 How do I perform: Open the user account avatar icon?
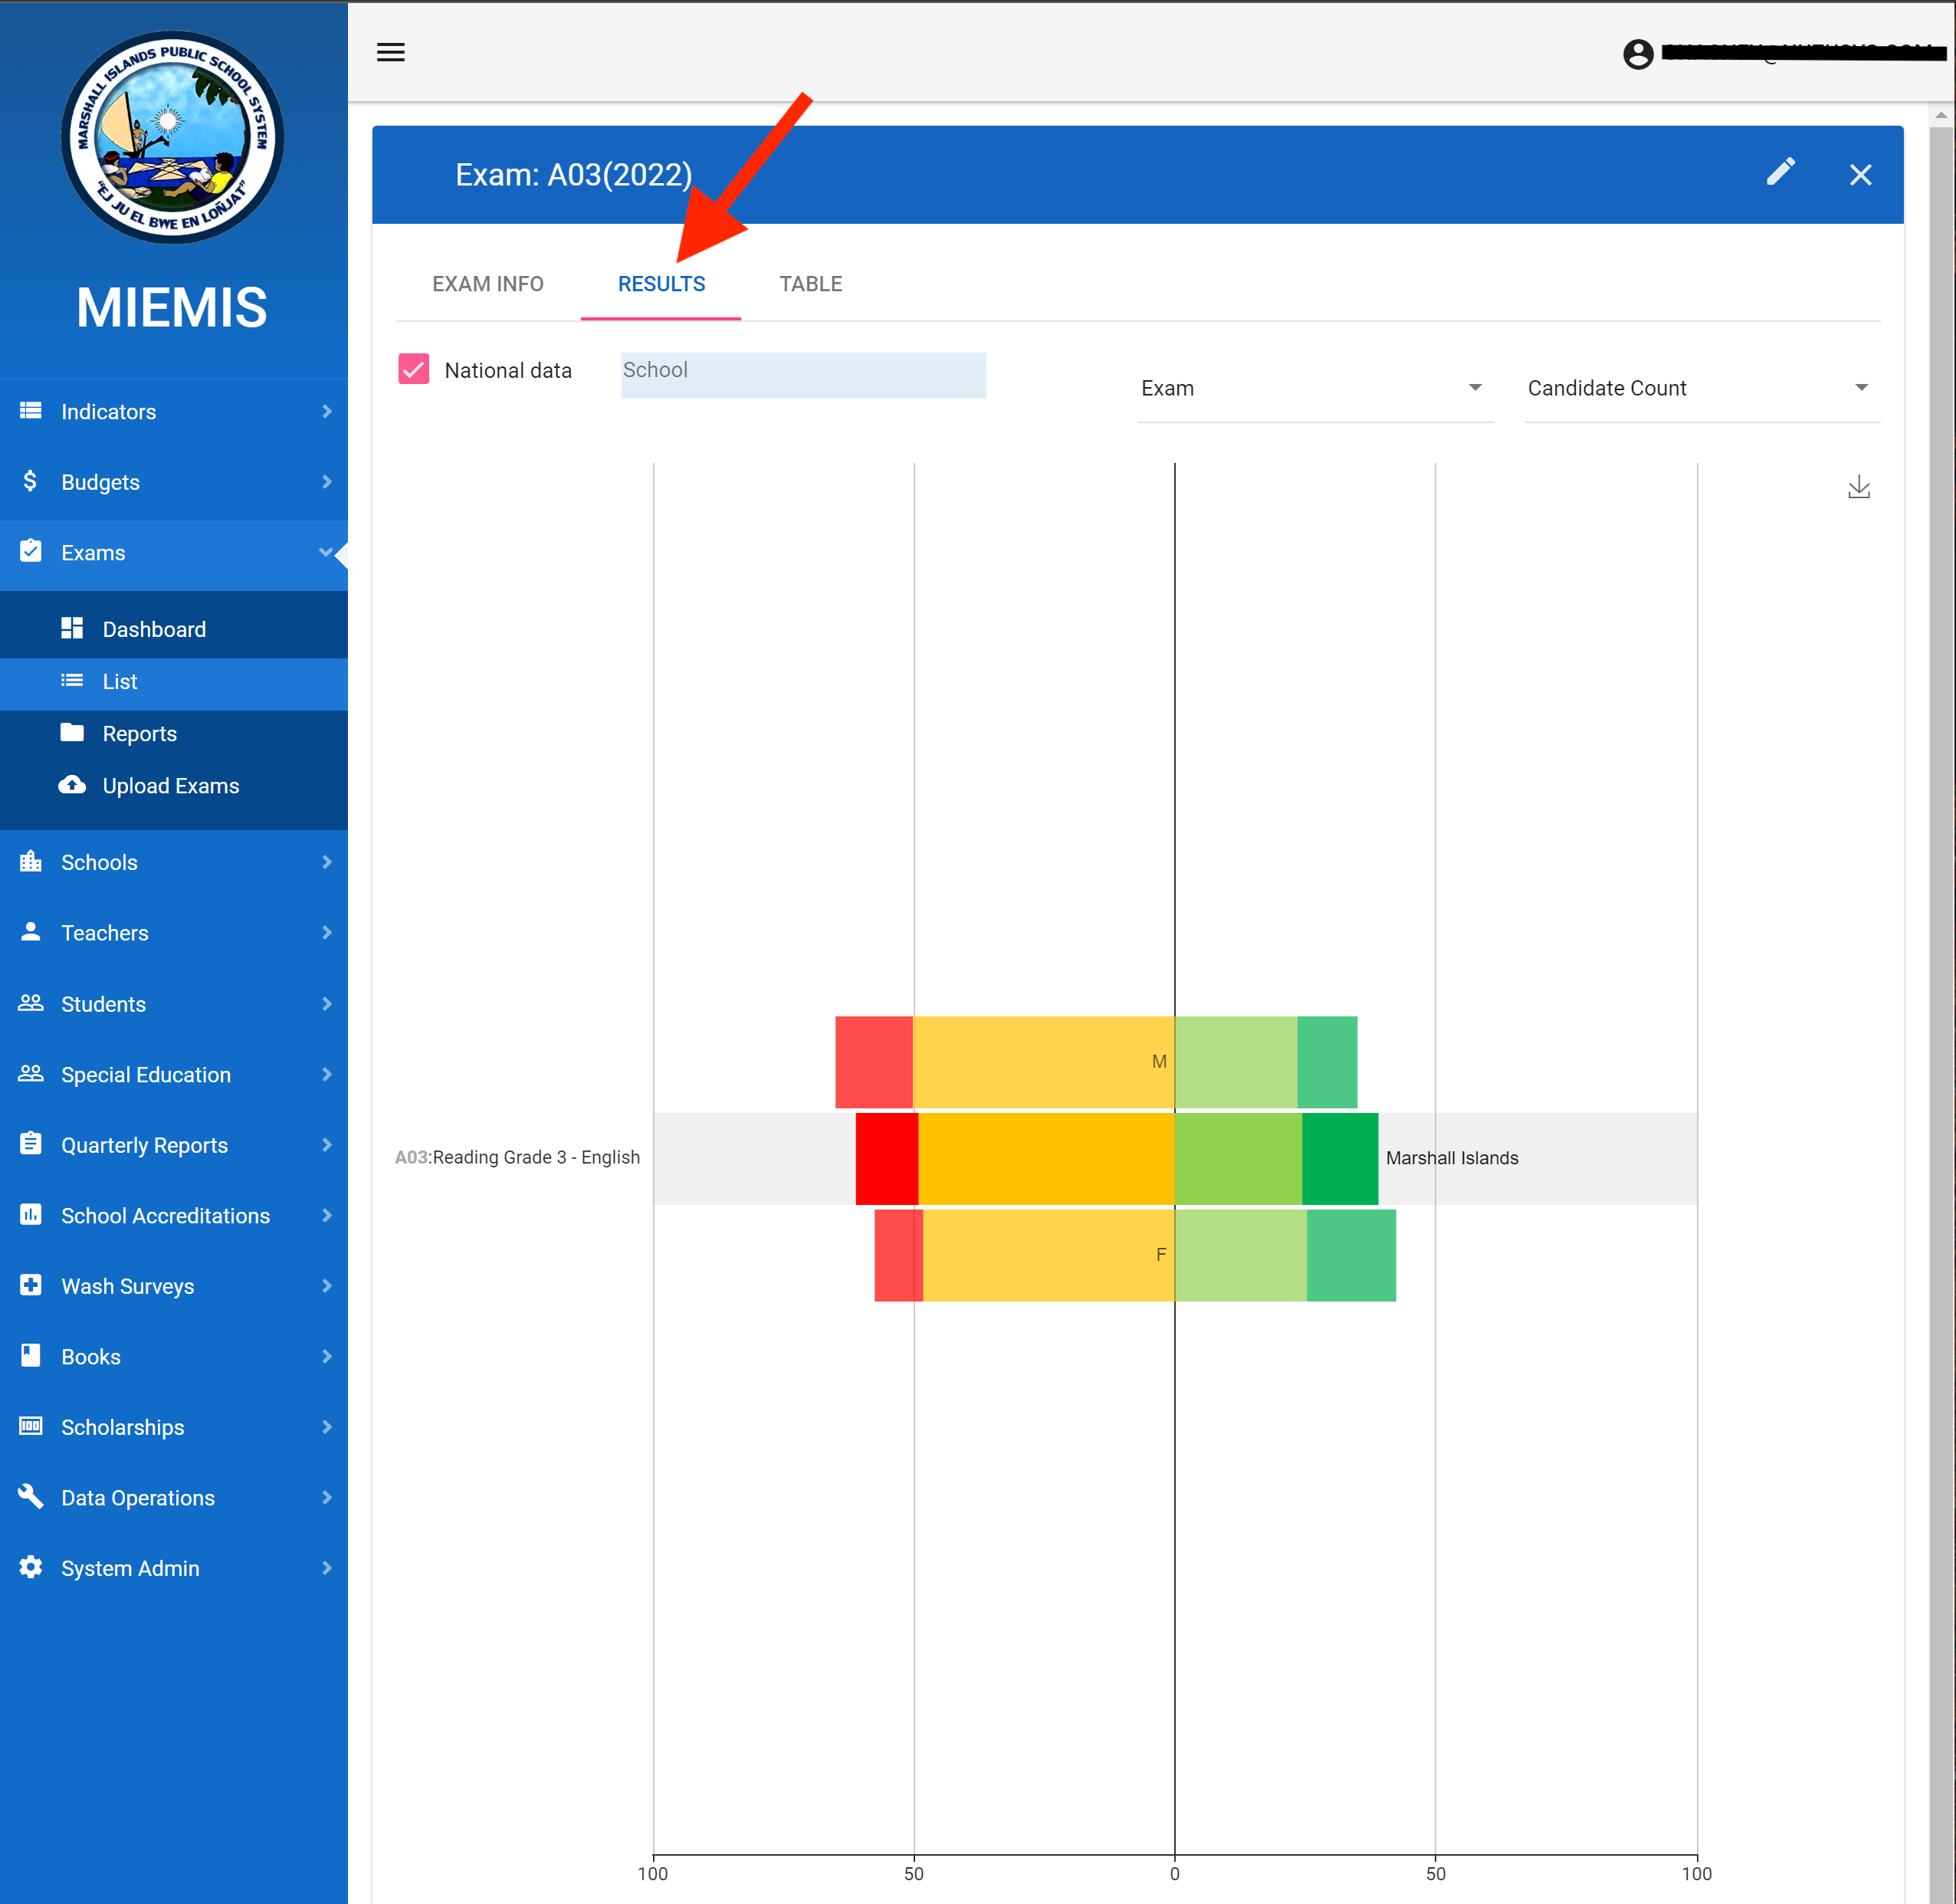pyautogui.click(x=1637, y=54)
